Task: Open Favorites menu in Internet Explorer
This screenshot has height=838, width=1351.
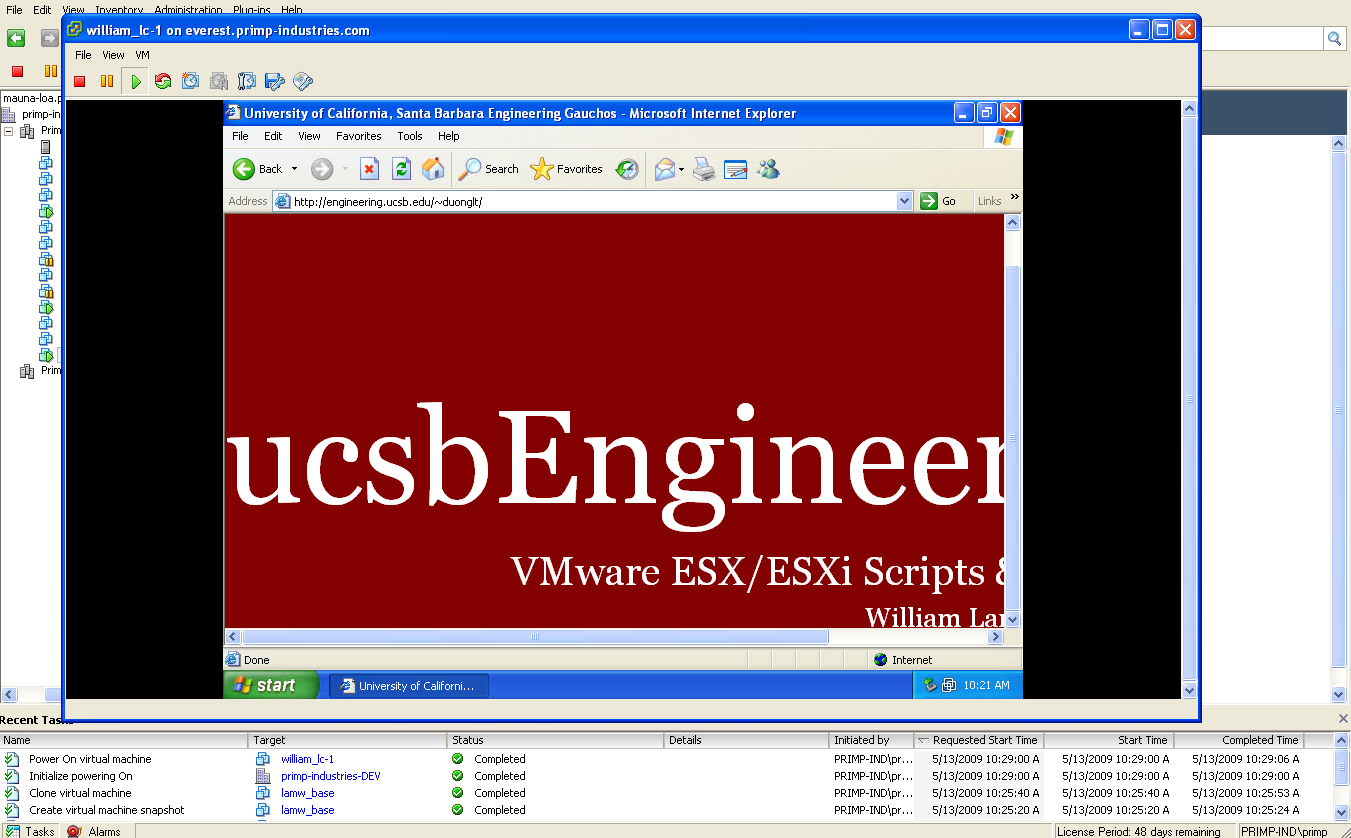Action: tap(358, 136)
